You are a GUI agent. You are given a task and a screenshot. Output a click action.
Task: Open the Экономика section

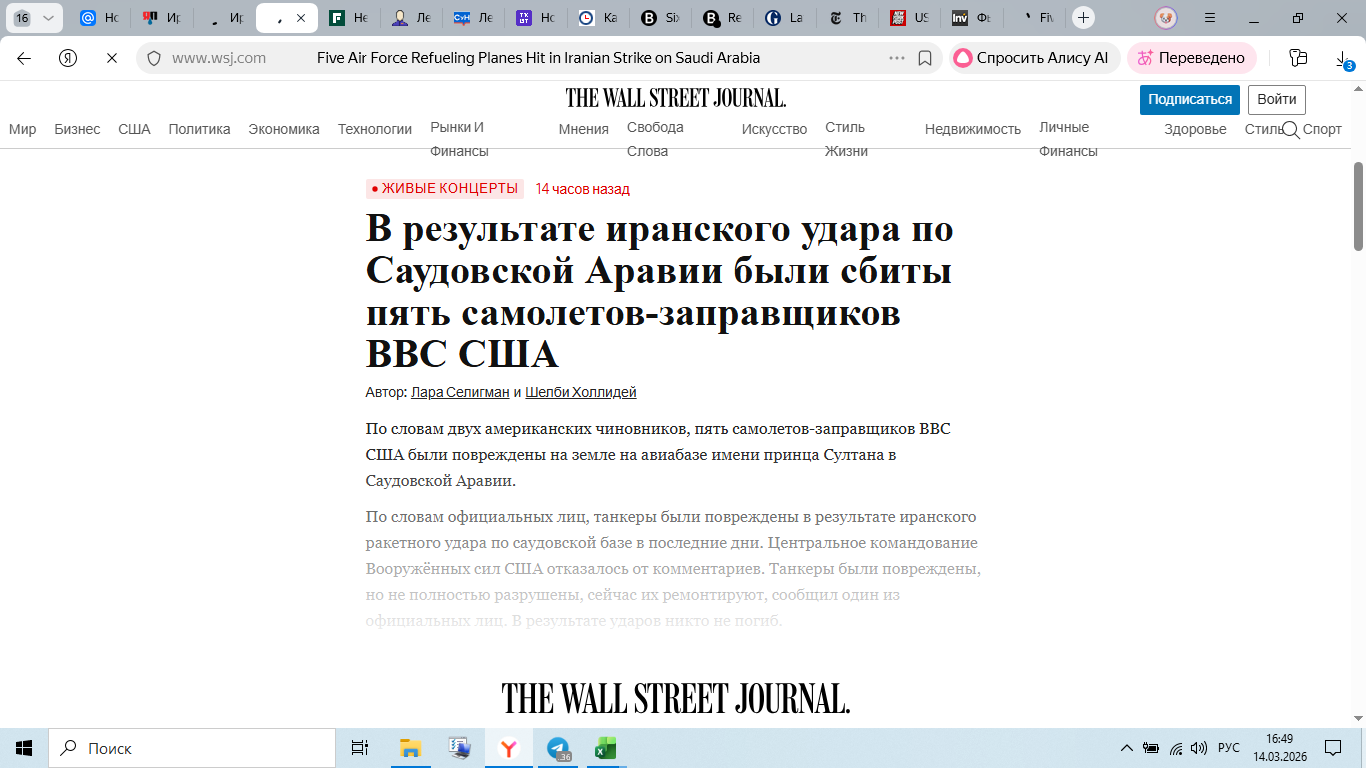[x=284, y=129]
